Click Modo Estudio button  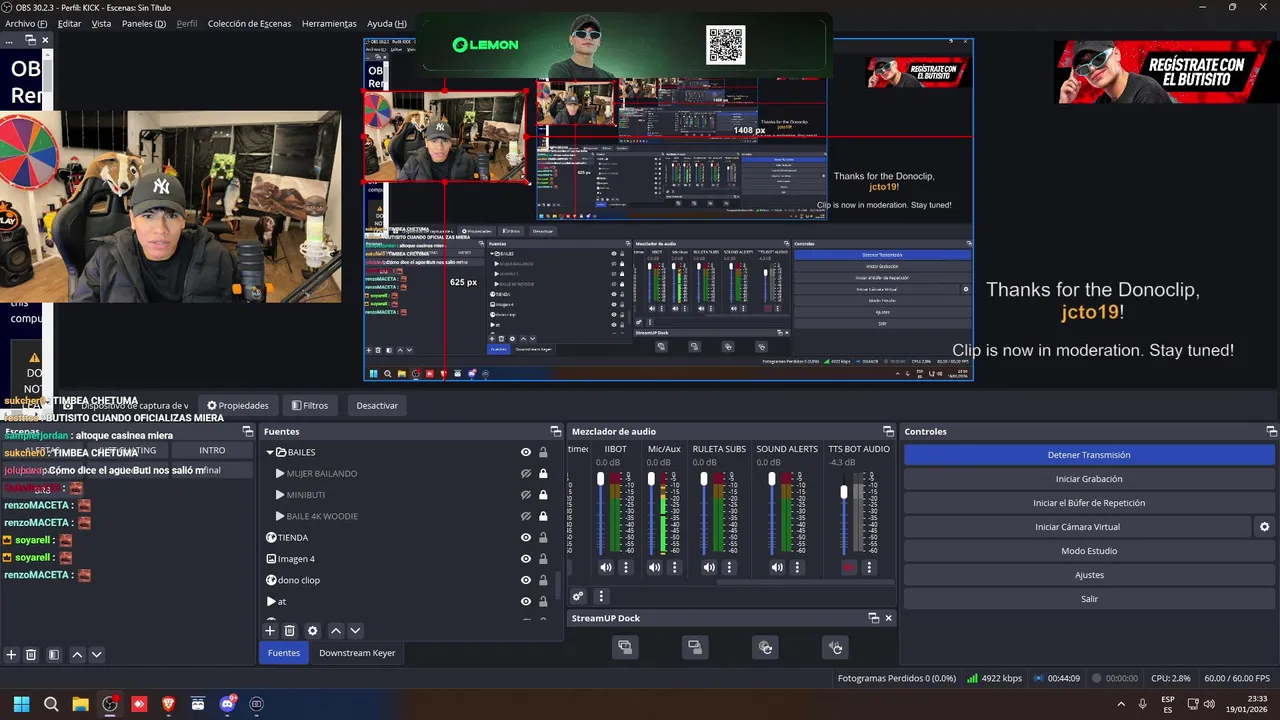[1089, 551]
